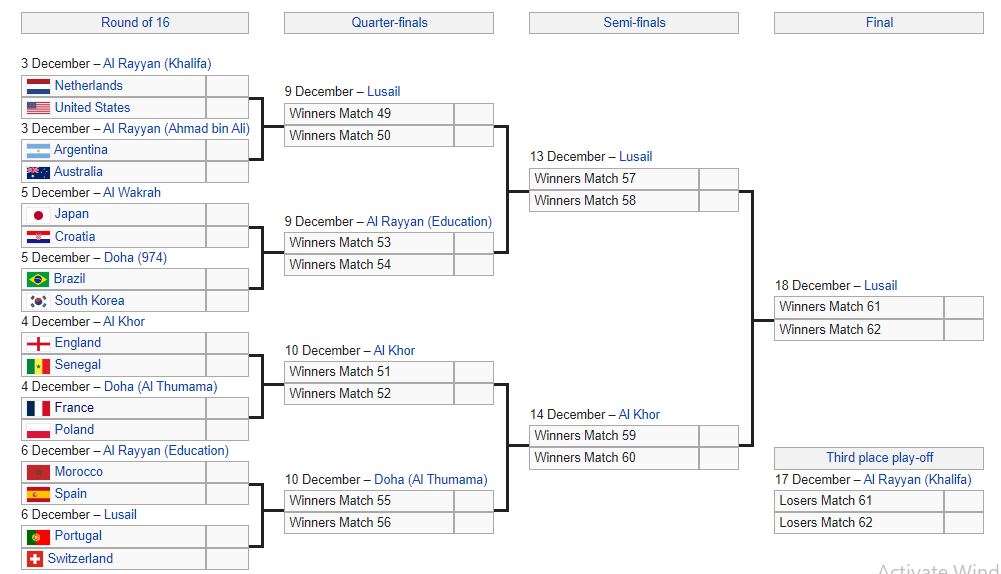This screenshot has height=574, width=1001.
Task: Open Al Rayyan (Ahmad bin Ali) venue link
Action: (x=176, y=128)
